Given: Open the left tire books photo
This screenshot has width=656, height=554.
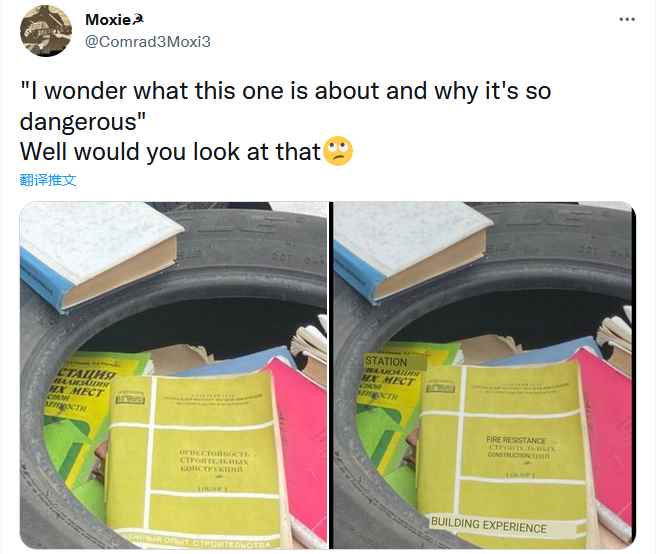Looking at the screenshot, I should pyautogui.click(x=174, y=375).
